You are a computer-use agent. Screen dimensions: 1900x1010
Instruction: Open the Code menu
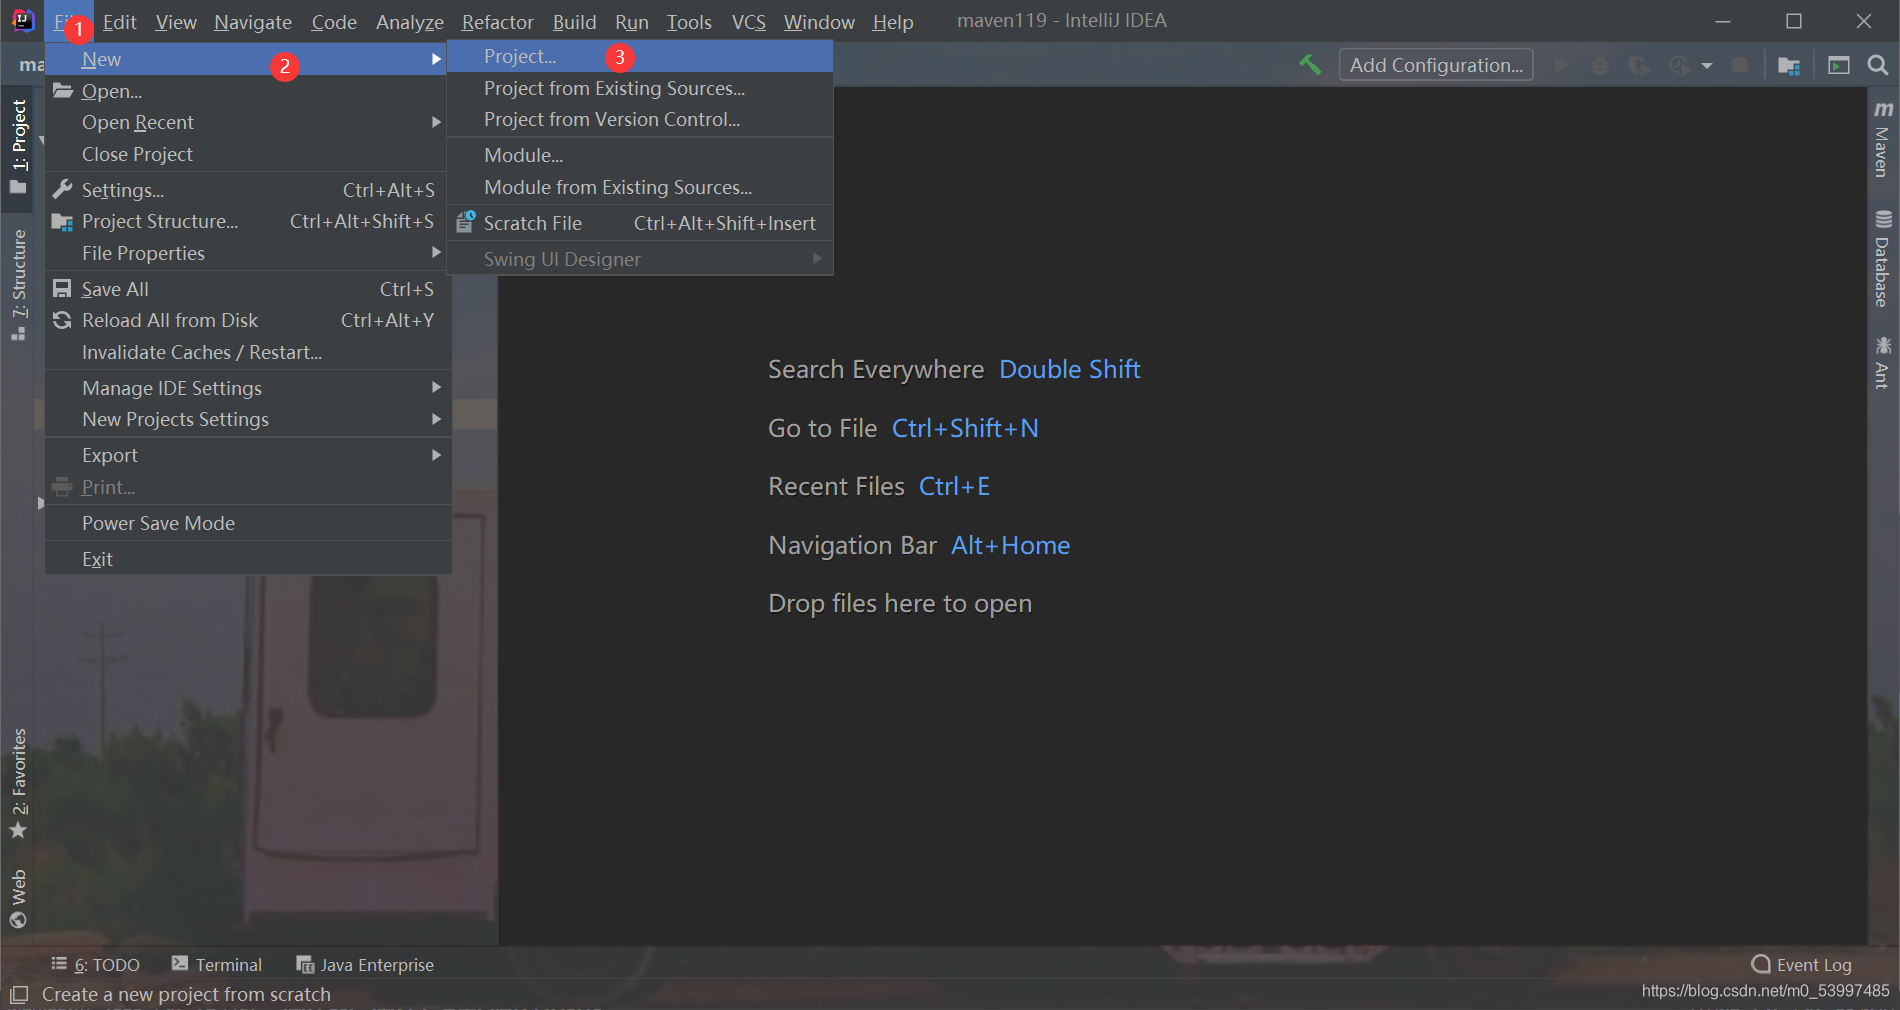(x=334, y=22)
